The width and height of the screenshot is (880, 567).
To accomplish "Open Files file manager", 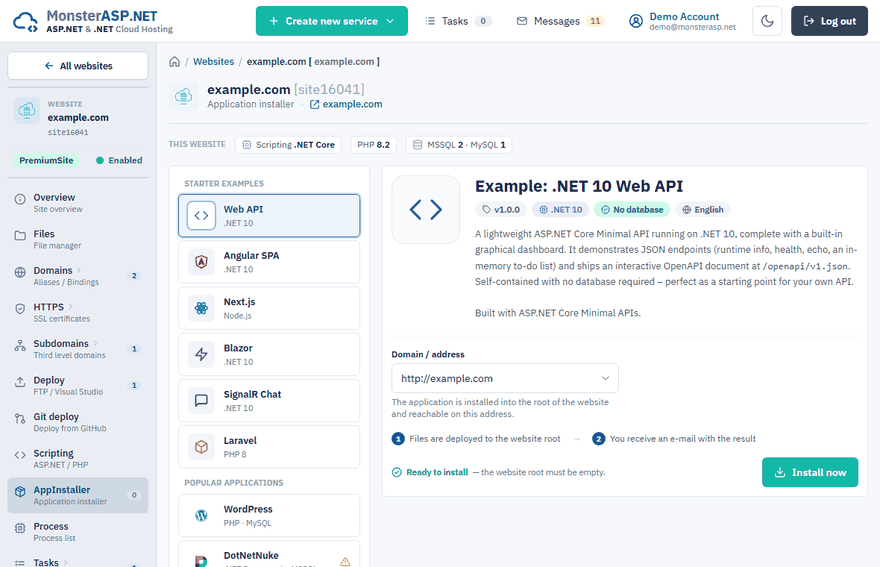I will pos(78,239).
